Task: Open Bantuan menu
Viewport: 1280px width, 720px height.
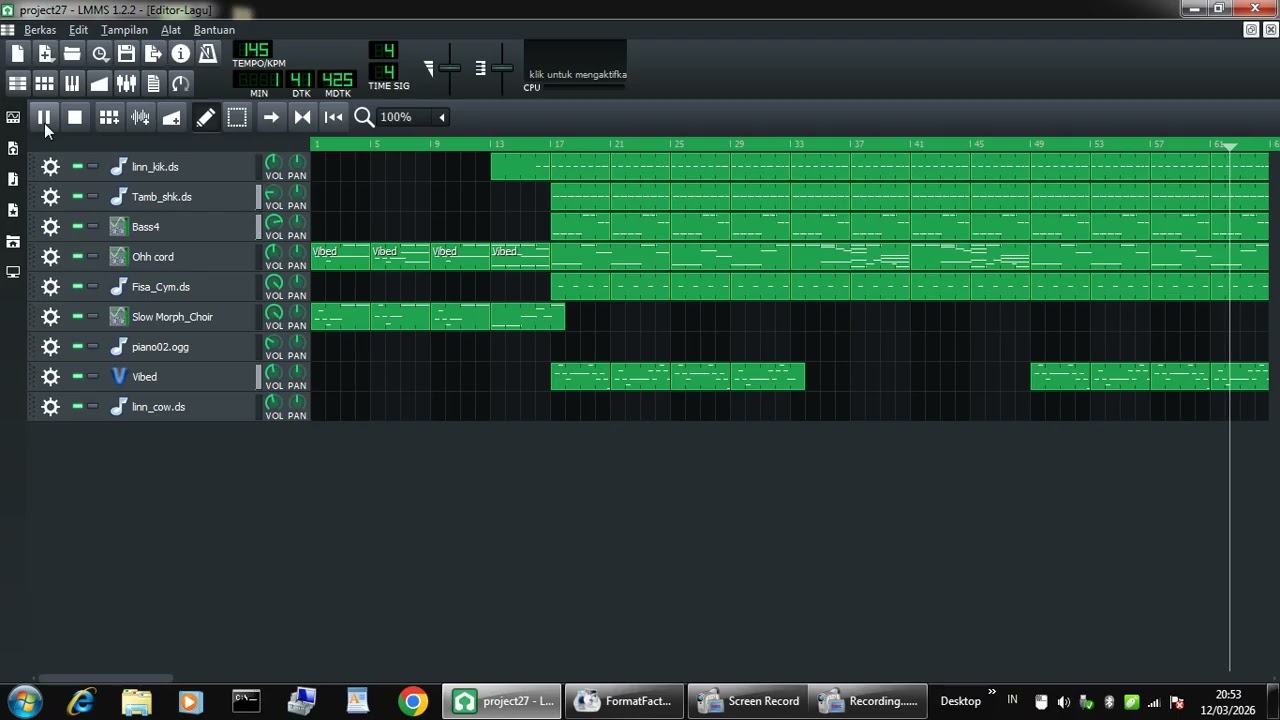Action: click(214, 30)
